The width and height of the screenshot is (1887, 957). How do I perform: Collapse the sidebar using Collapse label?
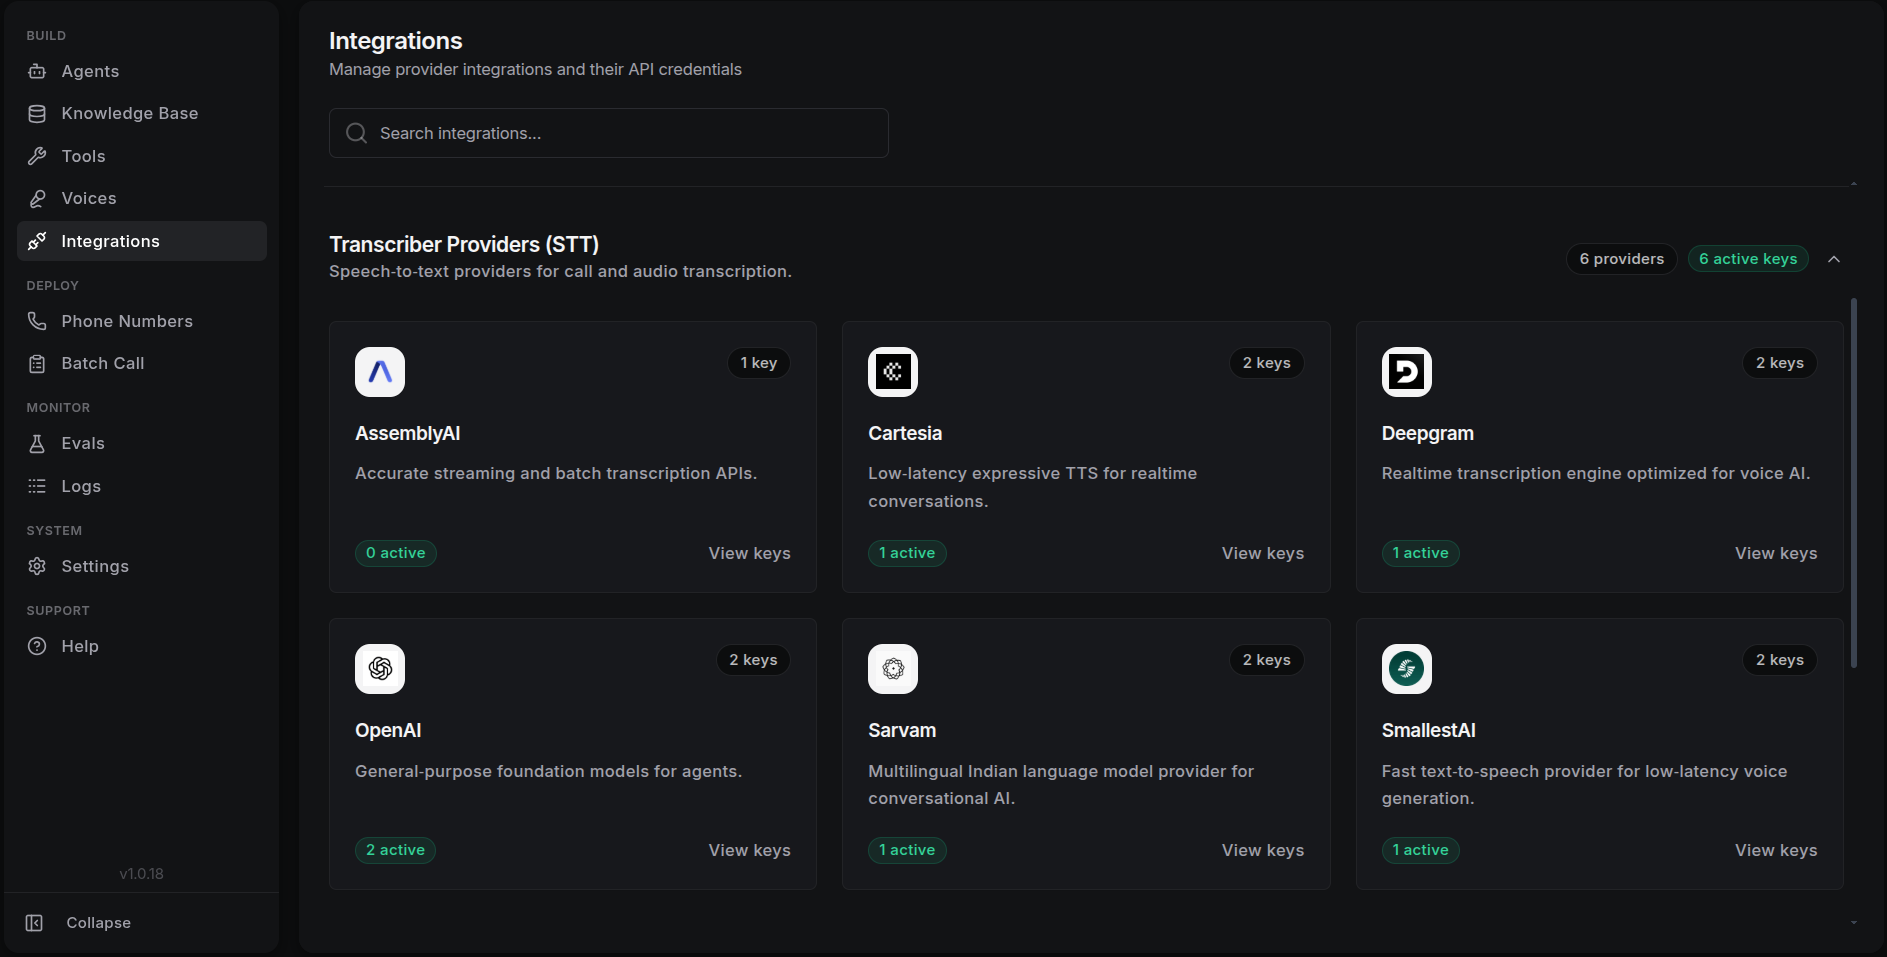click(x=99, y=922)
